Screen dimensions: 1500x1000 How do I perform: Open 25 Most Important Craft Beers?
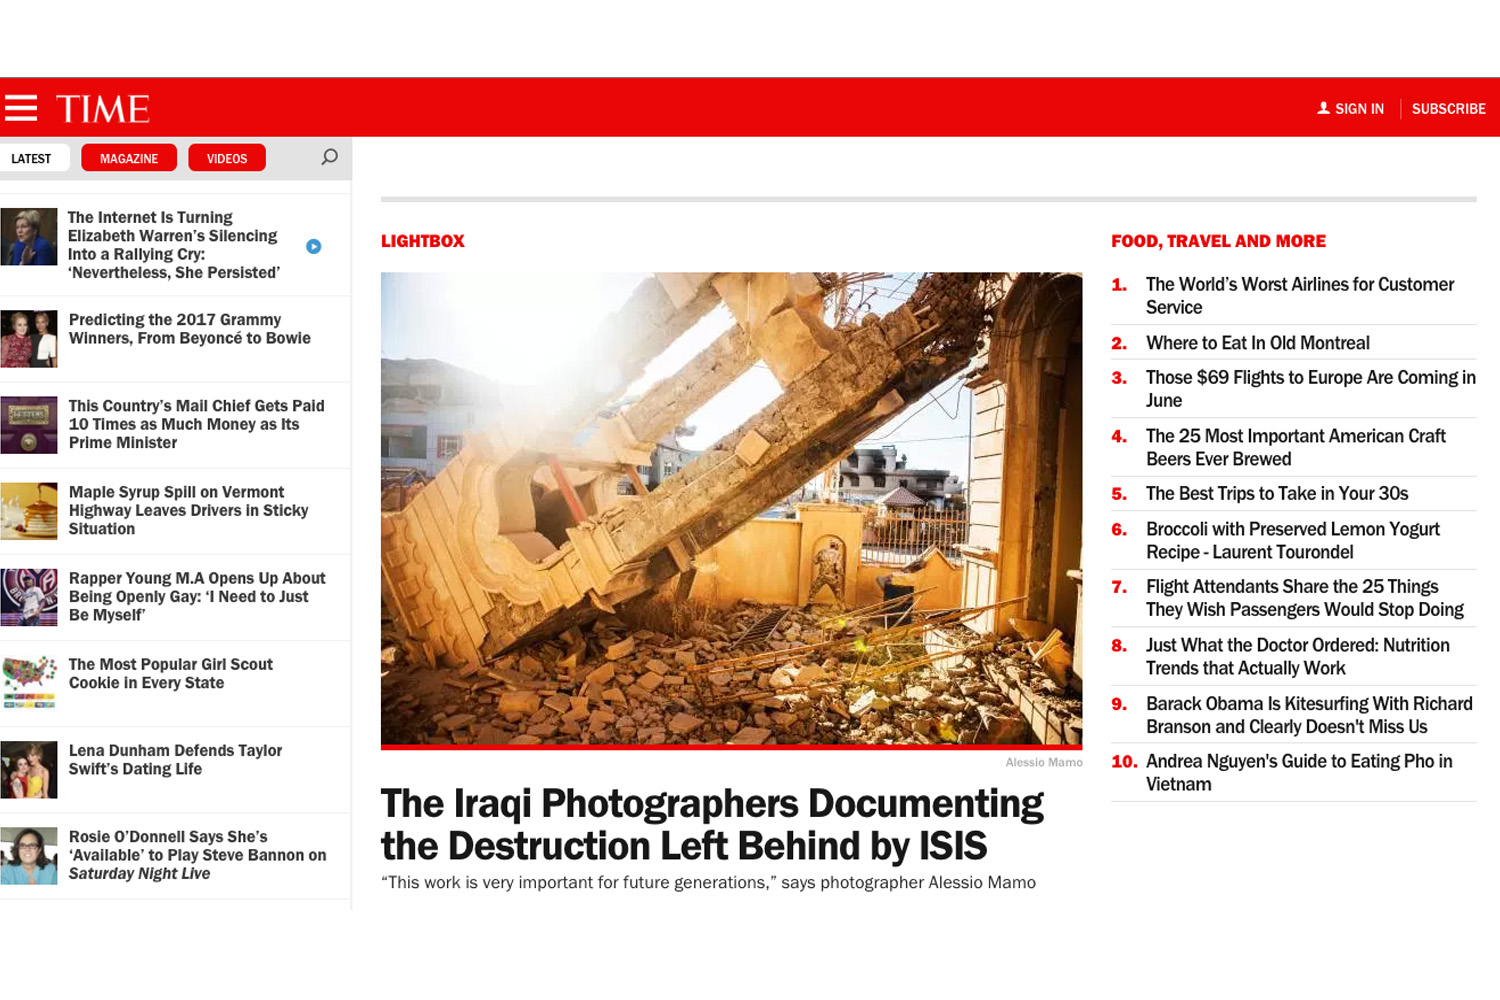[x=1296, y=447]
